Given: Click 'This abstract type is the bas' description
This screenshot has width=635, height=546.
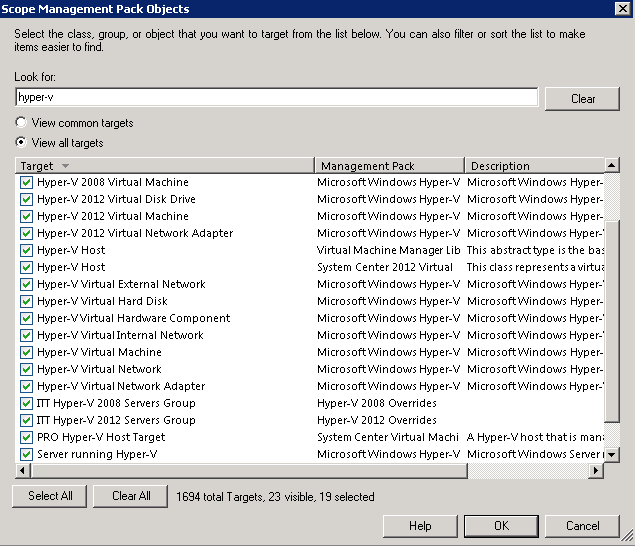Looking at the screenshot, I should pyautogui.click(x=535, y=250).
